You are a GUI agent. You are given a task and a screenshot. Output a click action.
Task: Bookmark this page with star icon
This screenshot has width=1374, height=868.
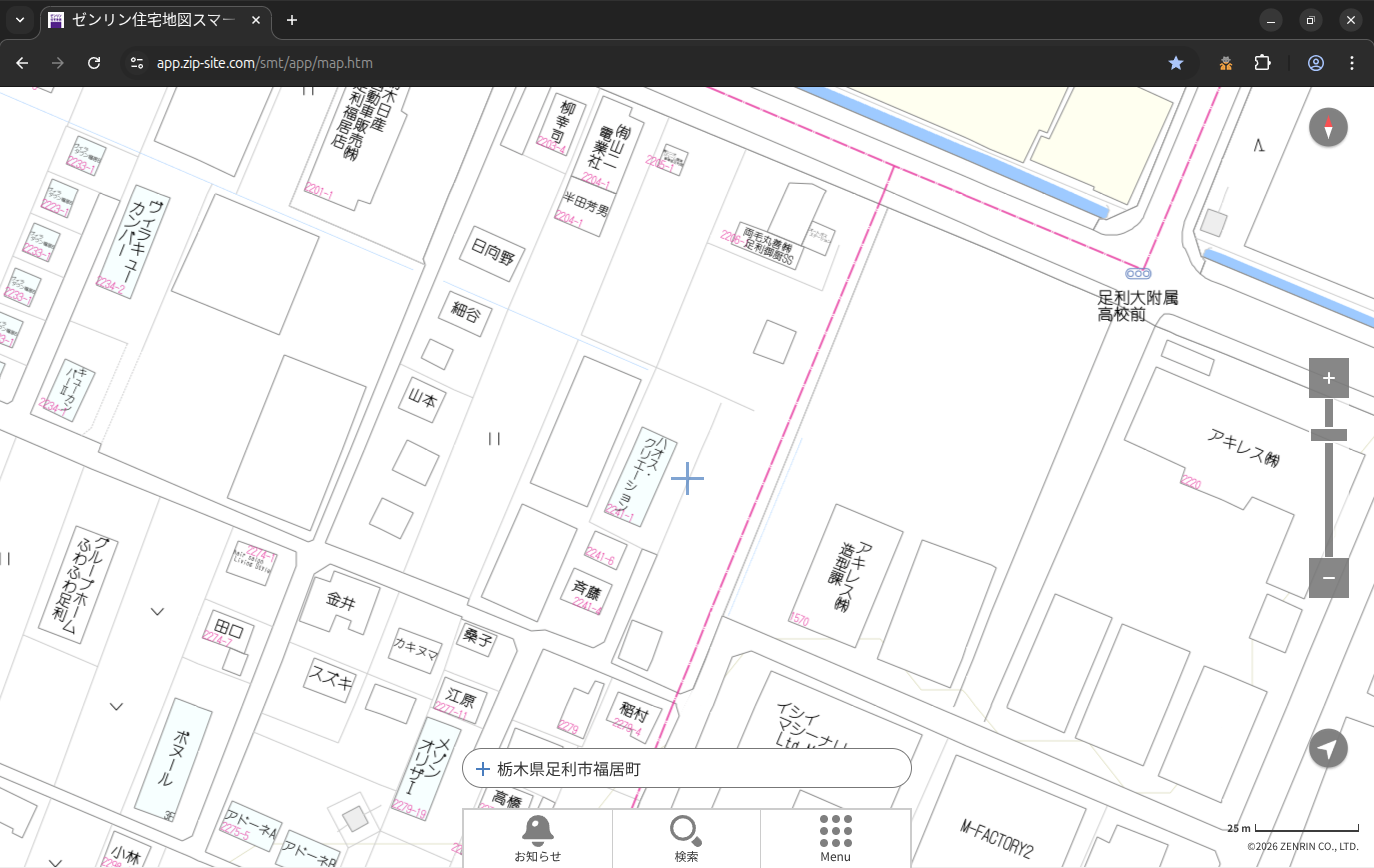click(x=1176, y=63)
